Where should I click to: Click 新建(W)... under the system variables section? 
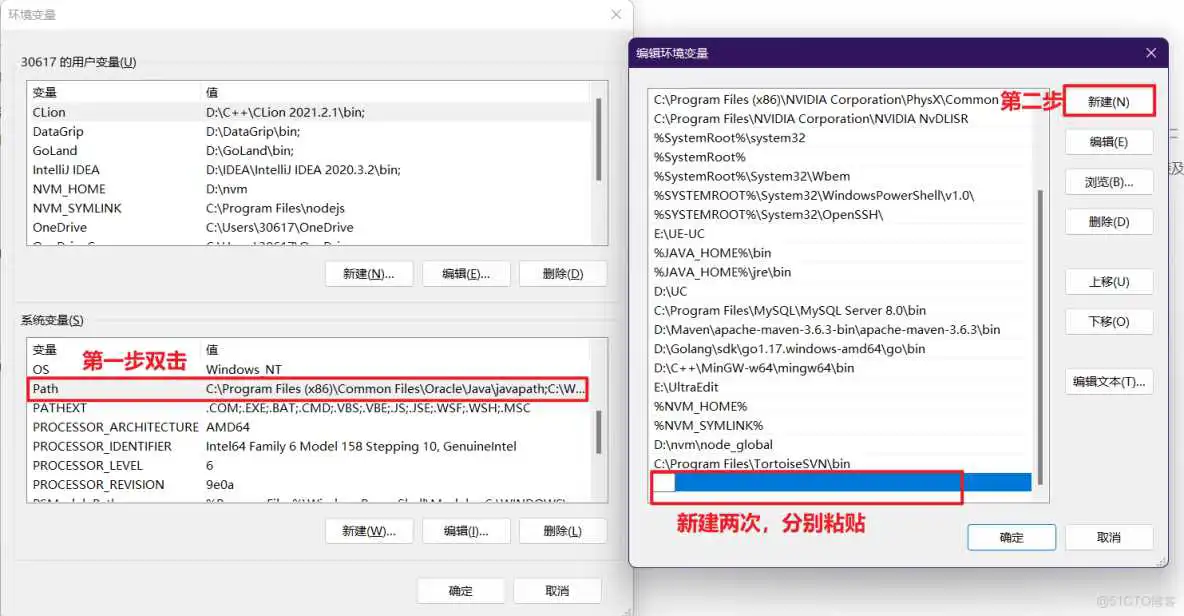tap(367, 530)
